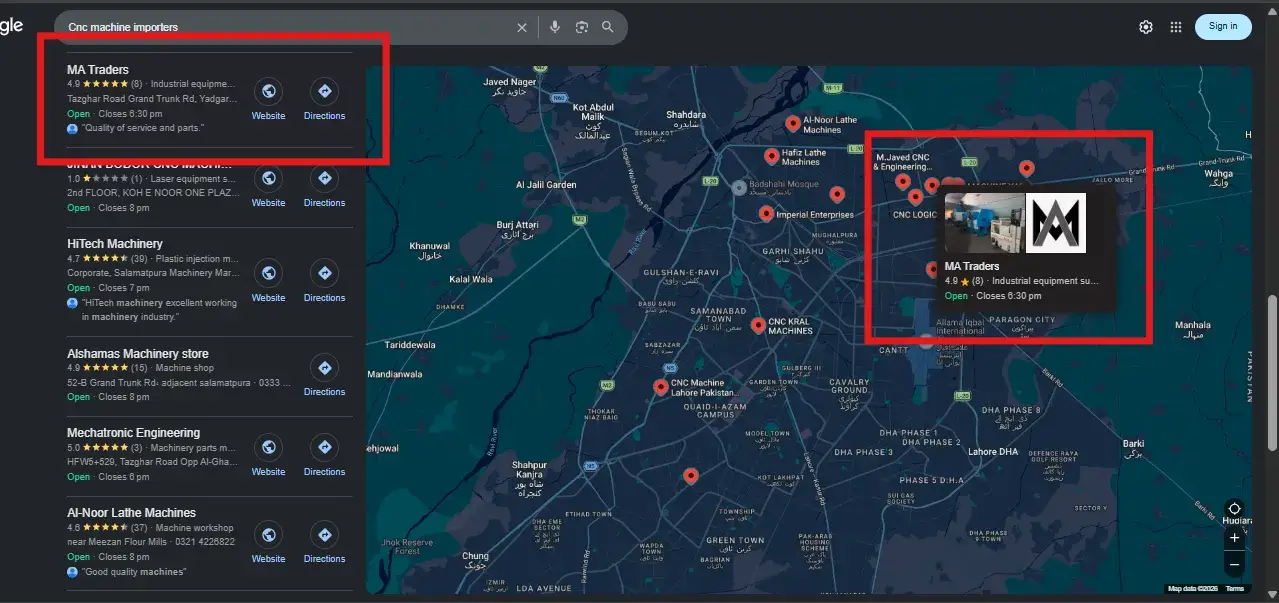1279x603 pixels.
Task: Get directions for KOH E NOOR ONE PLAZA listing
Action: click(x=324, y=179)
